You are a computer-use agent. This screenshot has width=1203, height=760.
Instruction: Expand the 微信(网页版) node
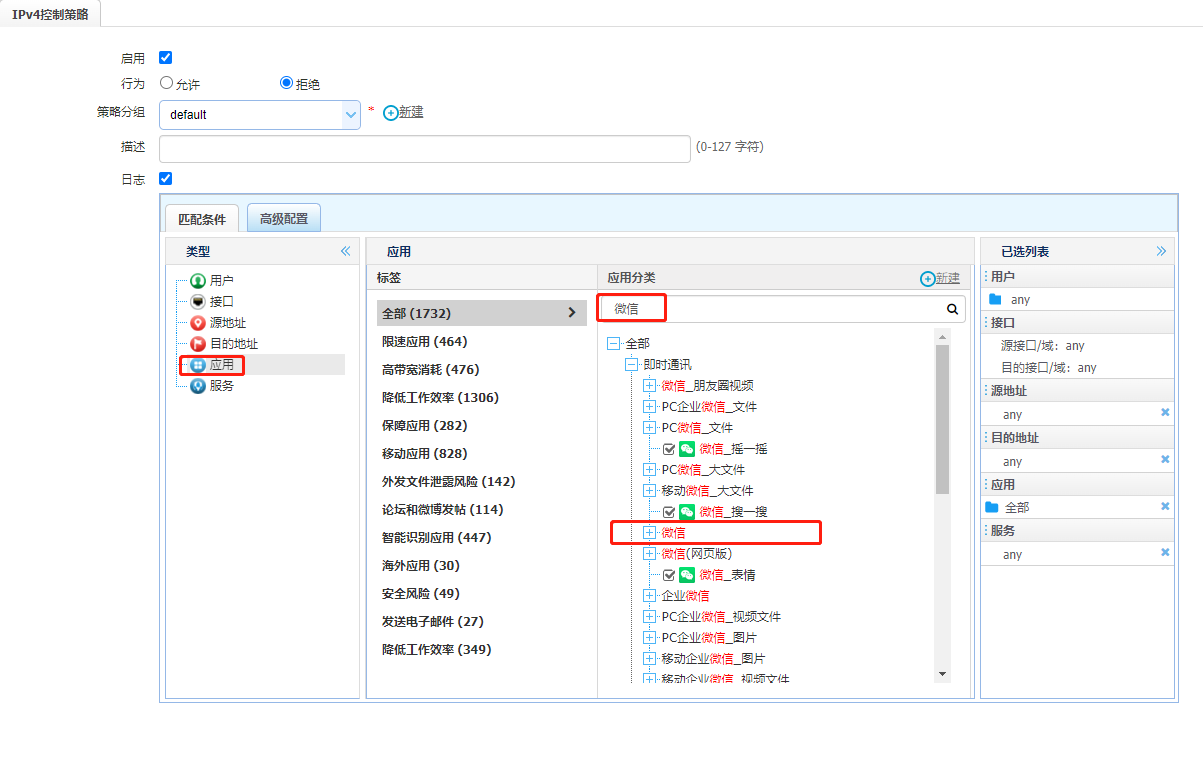(649, 554)
